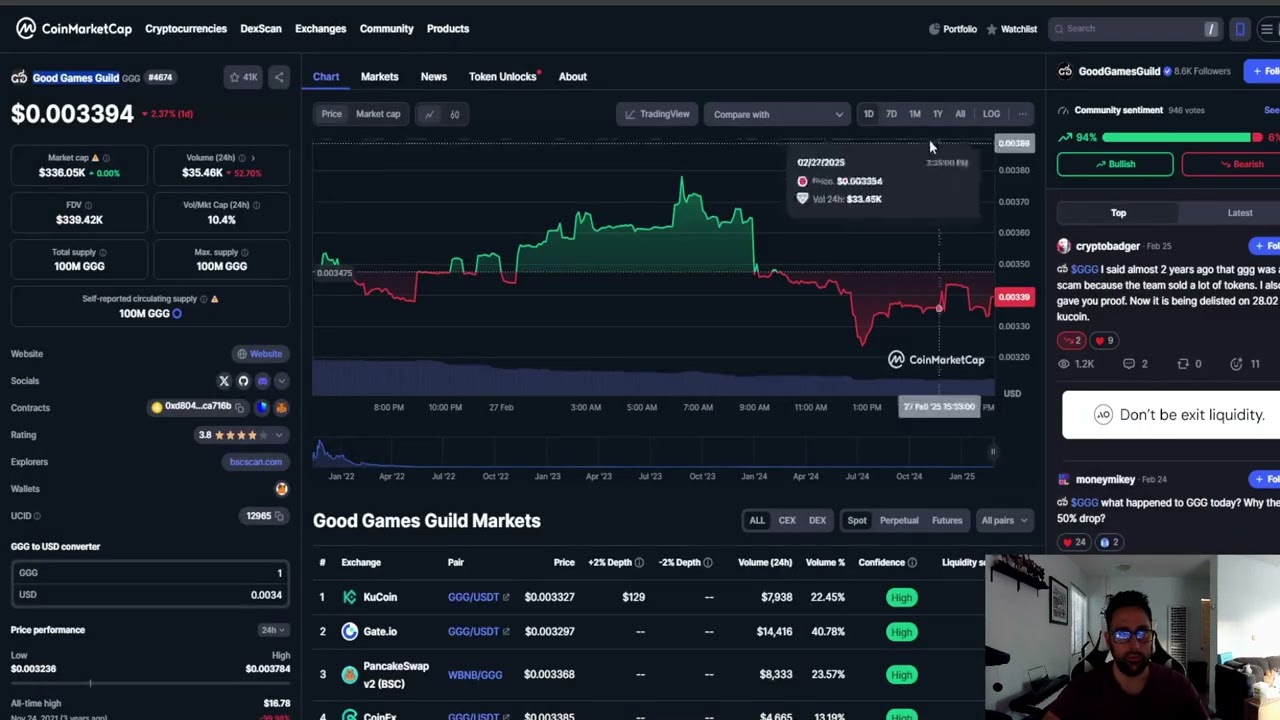1280x720 pixels.
Task: Click the USD amount converter field
Action: (148, 595)
